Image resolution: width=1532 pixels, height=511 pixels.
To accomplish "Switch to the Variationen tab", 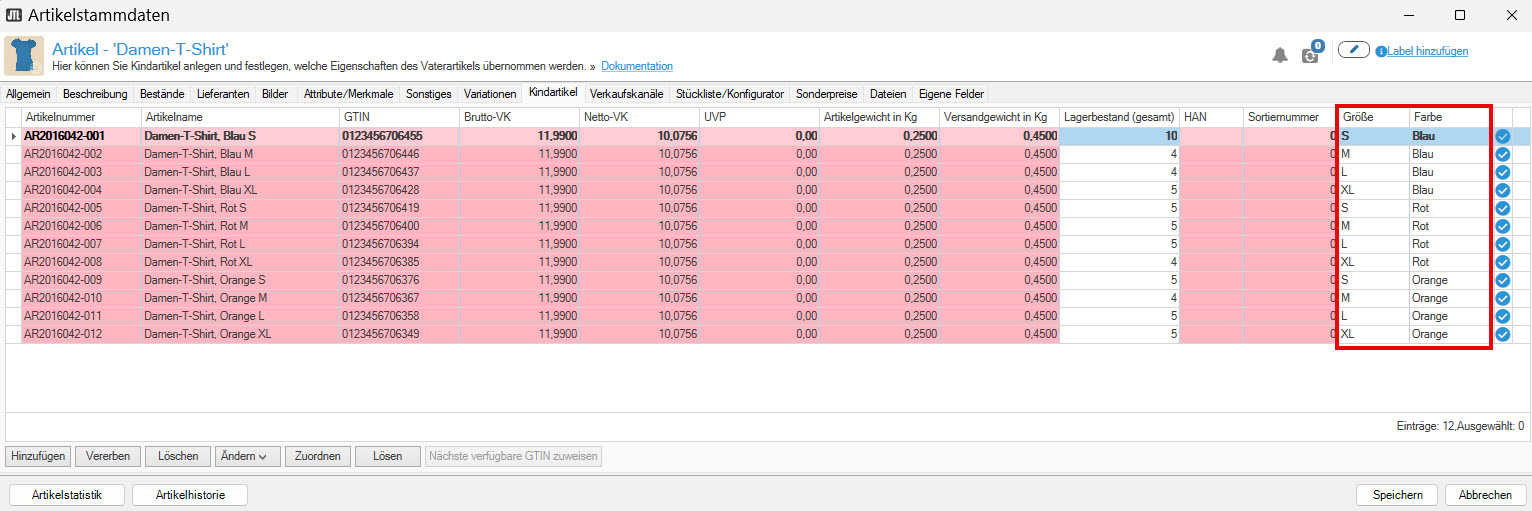I will click(x=490, y=94).
